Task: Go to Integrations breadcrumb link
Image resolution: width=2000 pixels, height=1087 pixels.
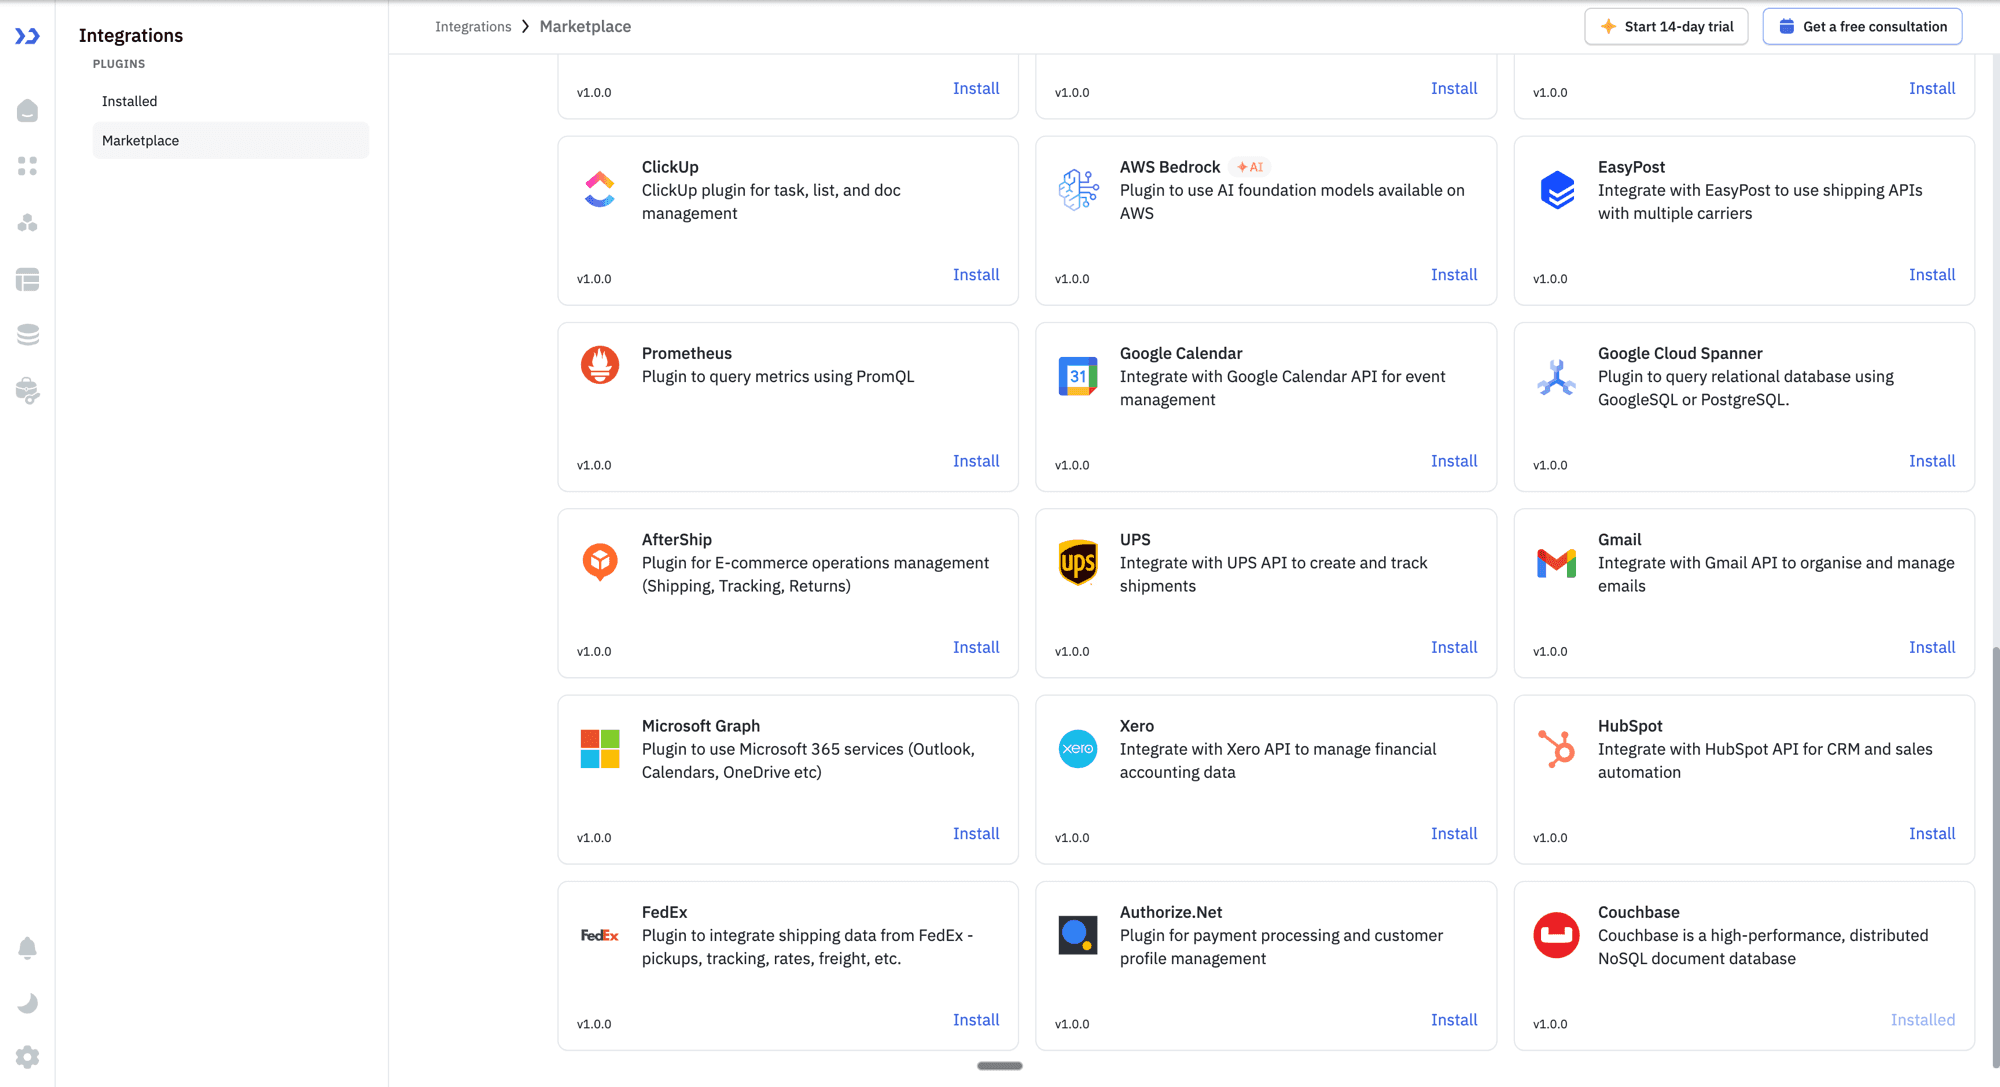Action: coord(473,27)
